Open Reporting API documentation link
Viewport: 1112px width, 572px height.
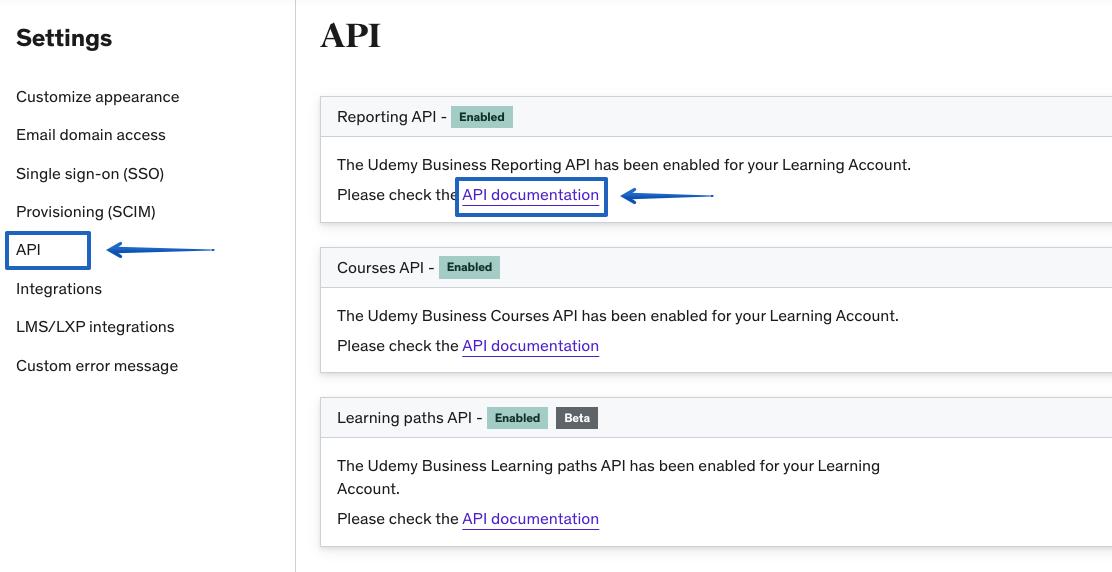530,195
